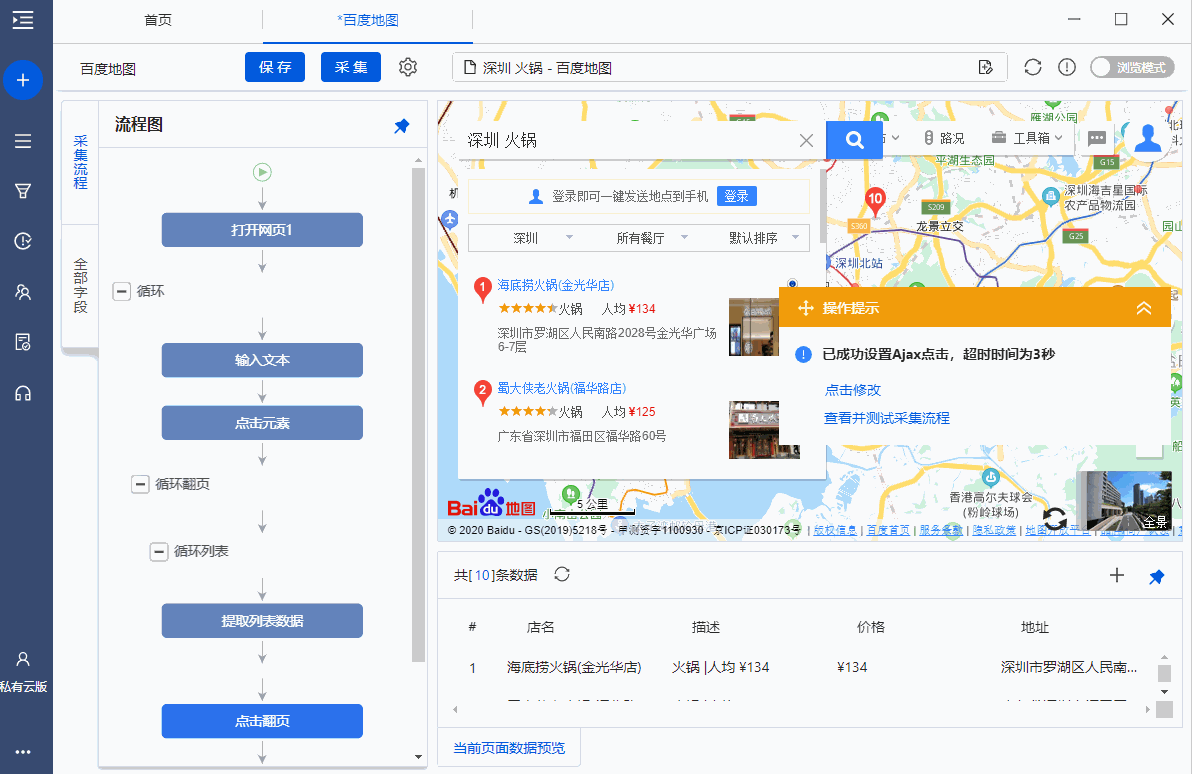Click the 点击修改 link
The width and height of the screenshot is (1192, 774).
tap(853, 390)
